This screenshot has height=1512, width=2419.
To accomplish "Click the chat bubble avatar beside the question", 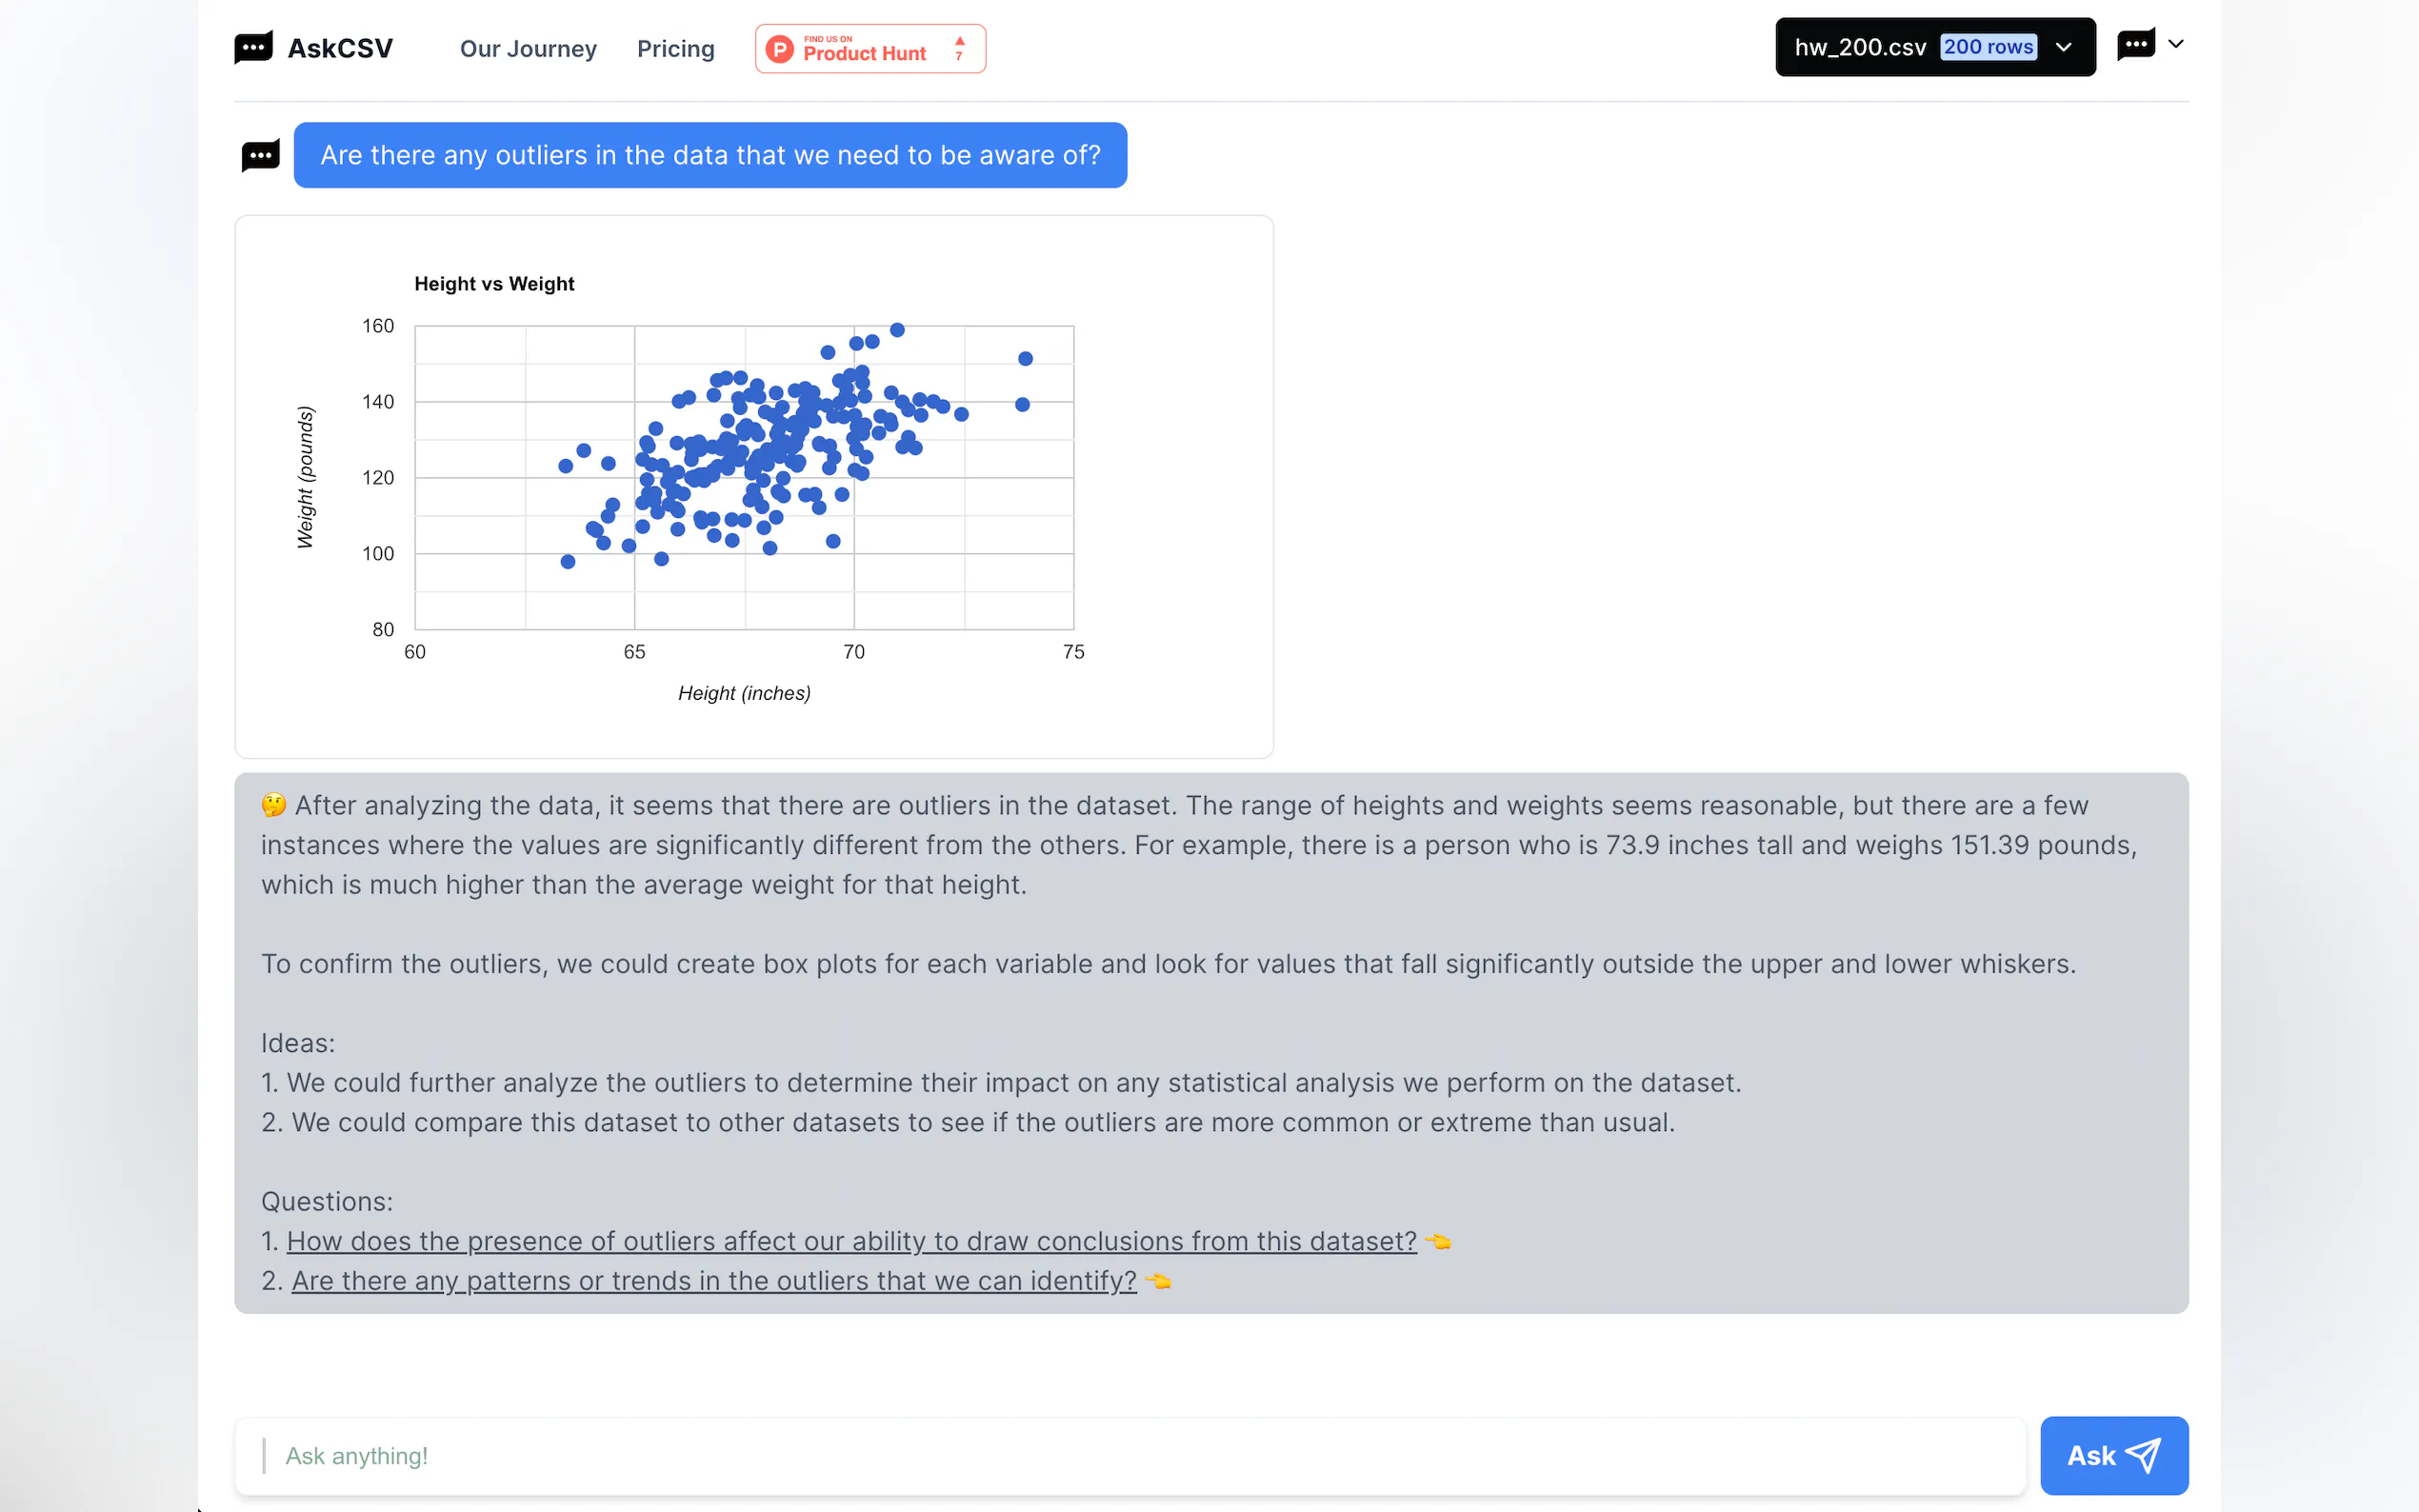I will coord(260,156).
